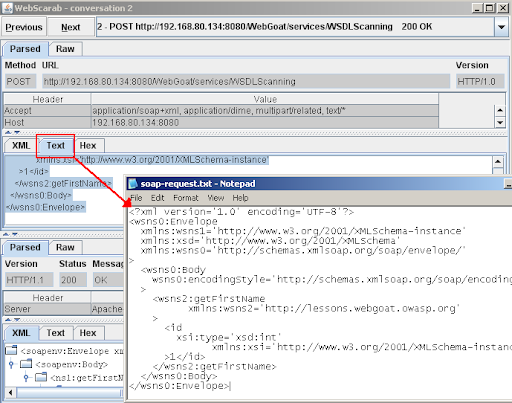Click the Notepad title bar icon
The width and height of the screenshot is (512, 403).
[133, 184]
